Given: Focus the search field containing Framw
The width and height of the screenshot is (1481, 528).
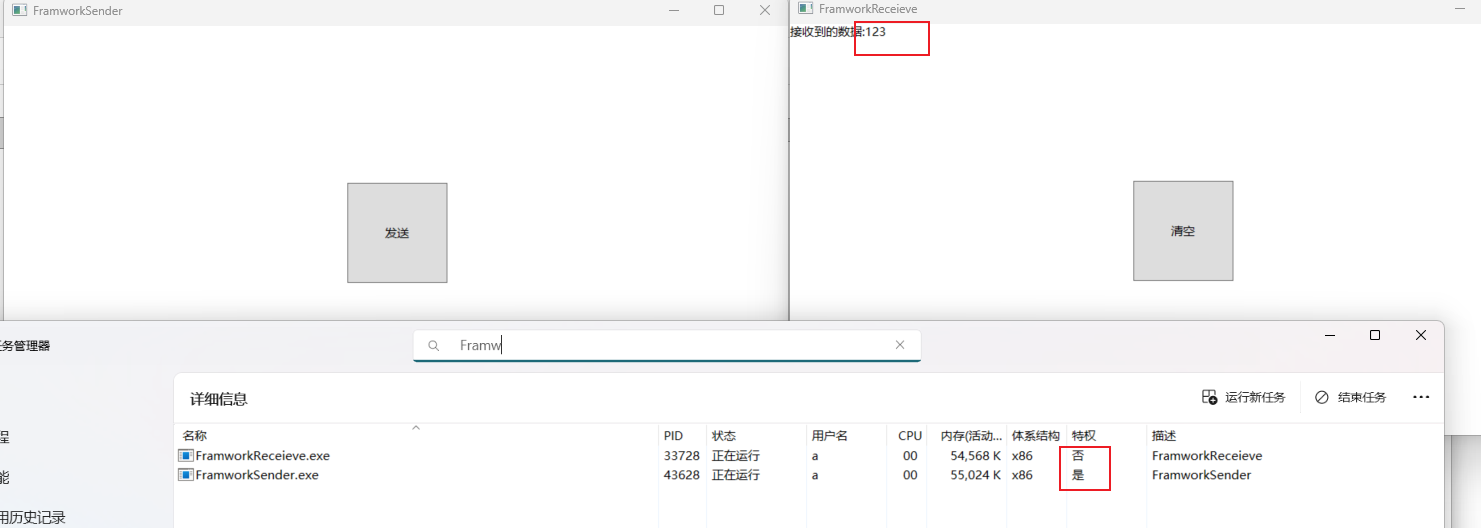Looking at the screenshot, I should click(660, 346).
